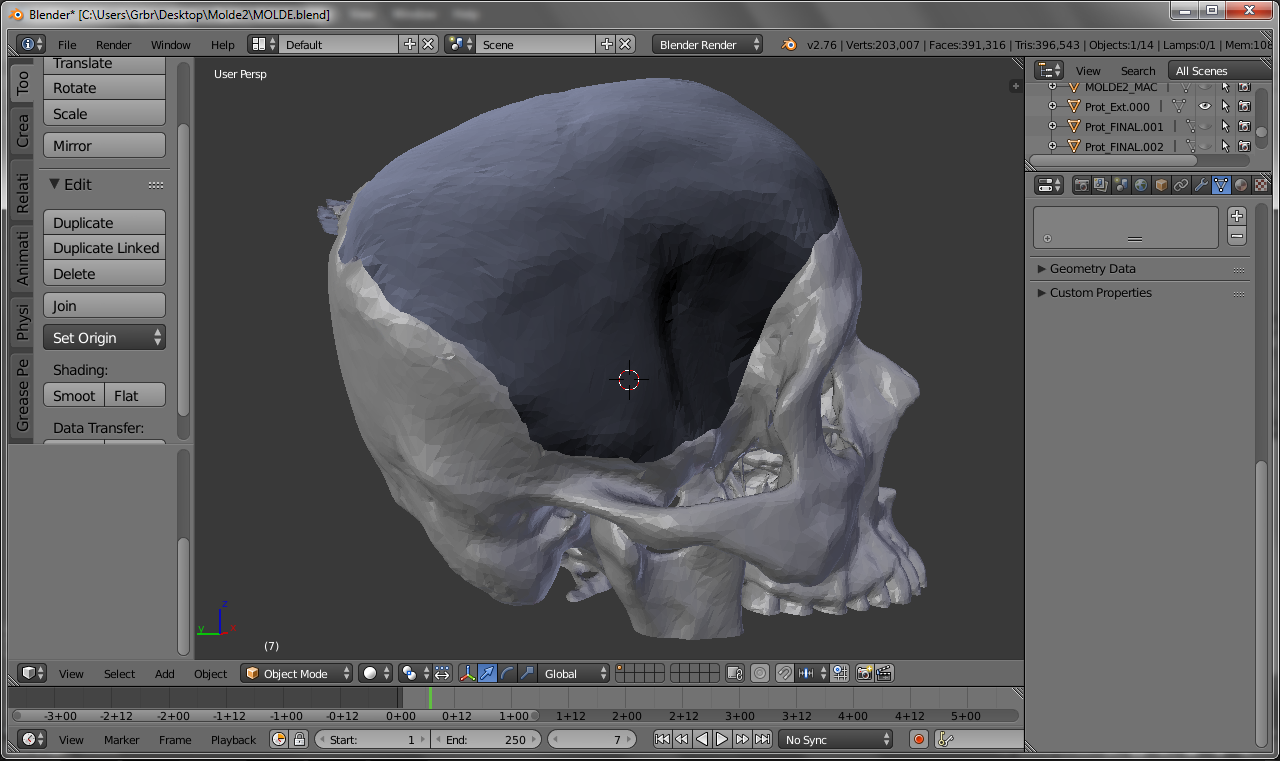Toggle renderability camera for Prot_FINAL.001
This screenshot has width=1280, height=761.
1244,126
